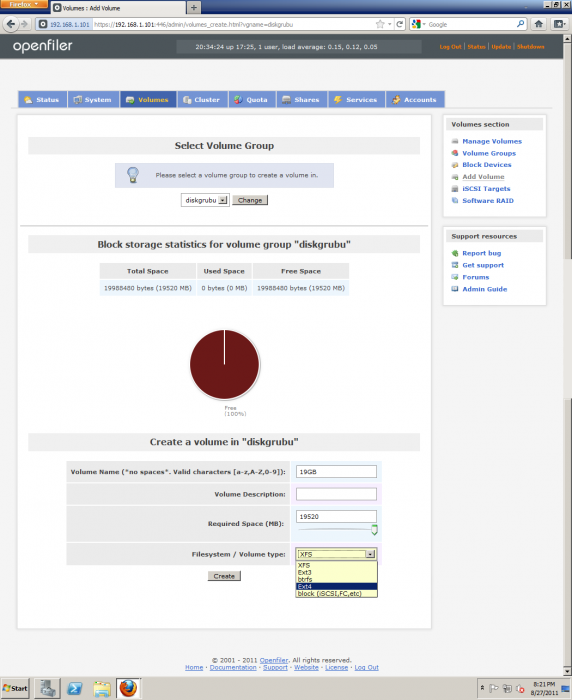The image size is (572, 700).
Task: Click the Documentation footer link
Action: 233,667
